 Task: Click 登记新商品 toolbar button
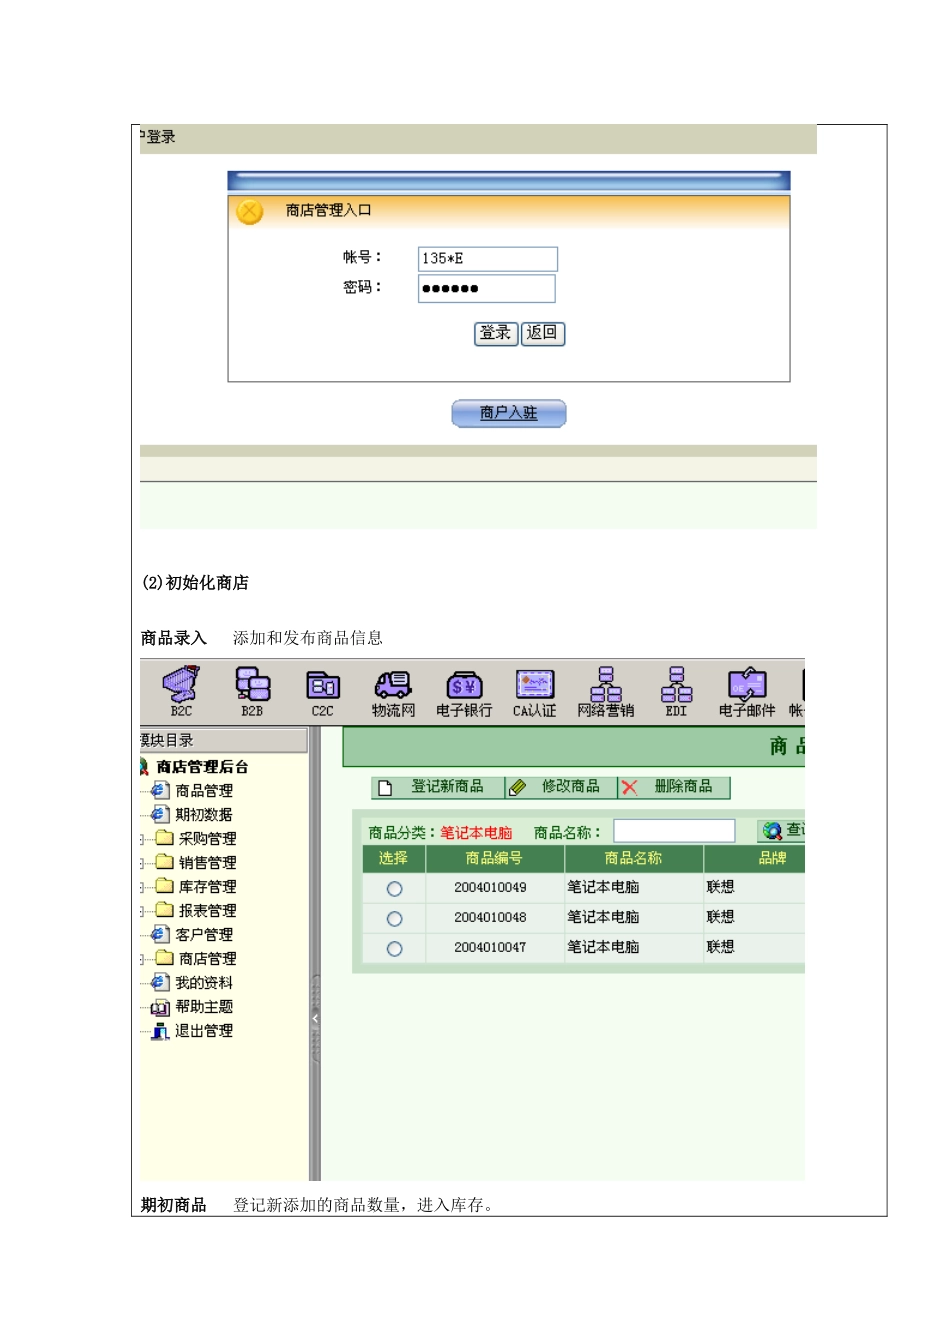(x=438, y=788)
